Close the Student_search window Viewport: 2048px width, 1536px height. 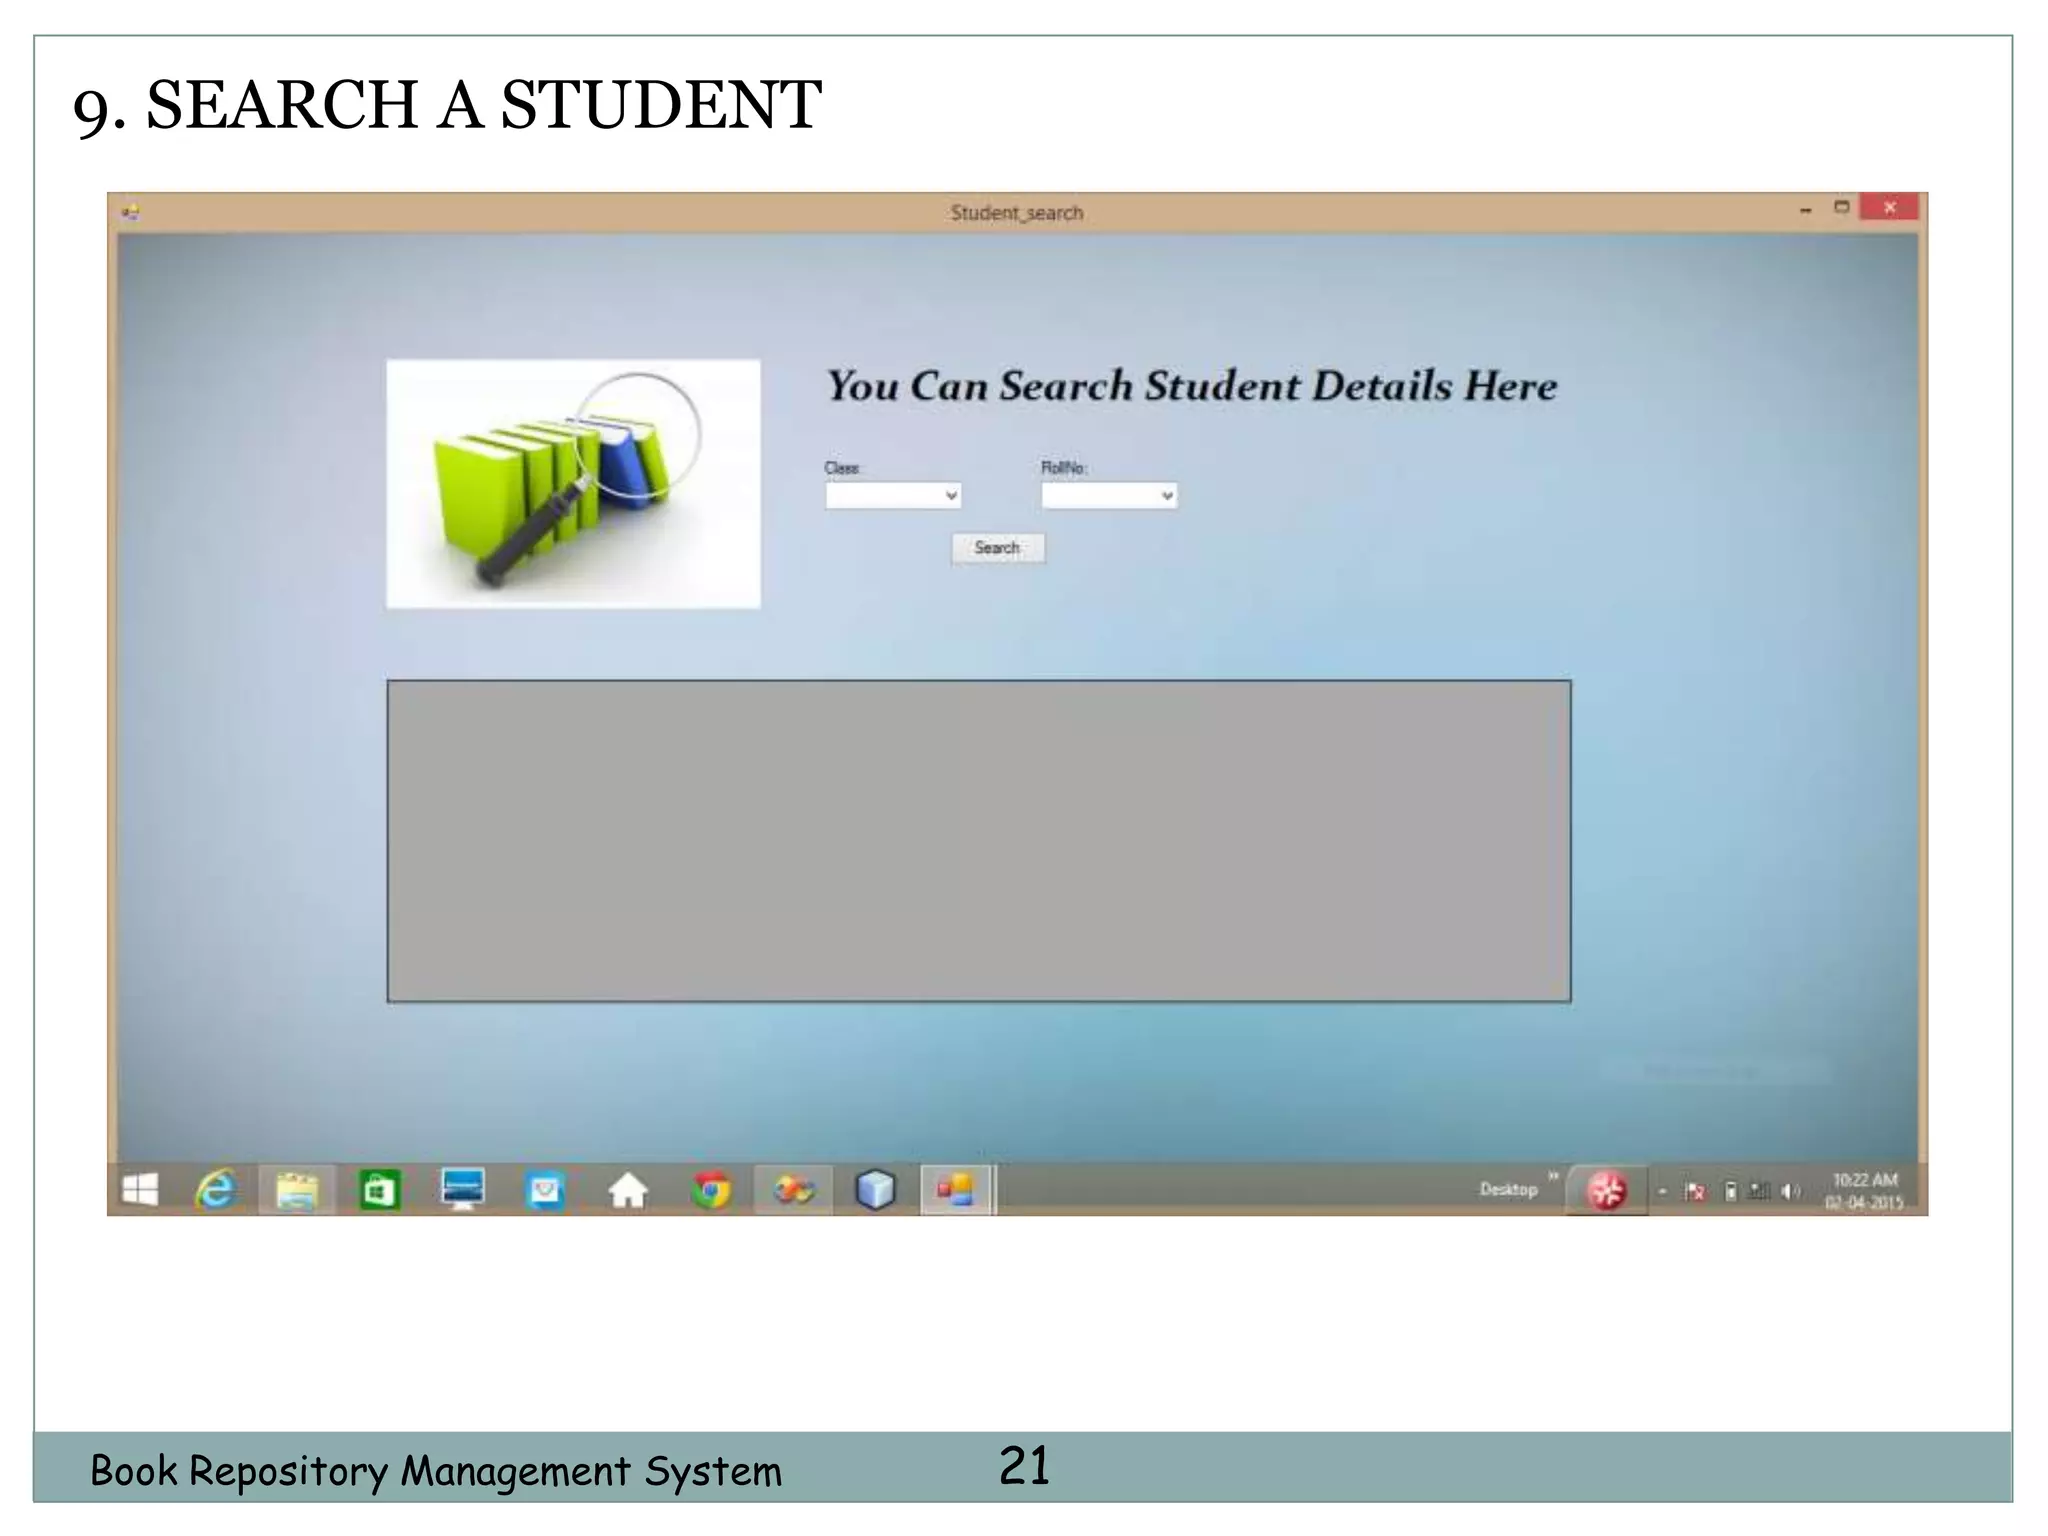(1889, 207)
